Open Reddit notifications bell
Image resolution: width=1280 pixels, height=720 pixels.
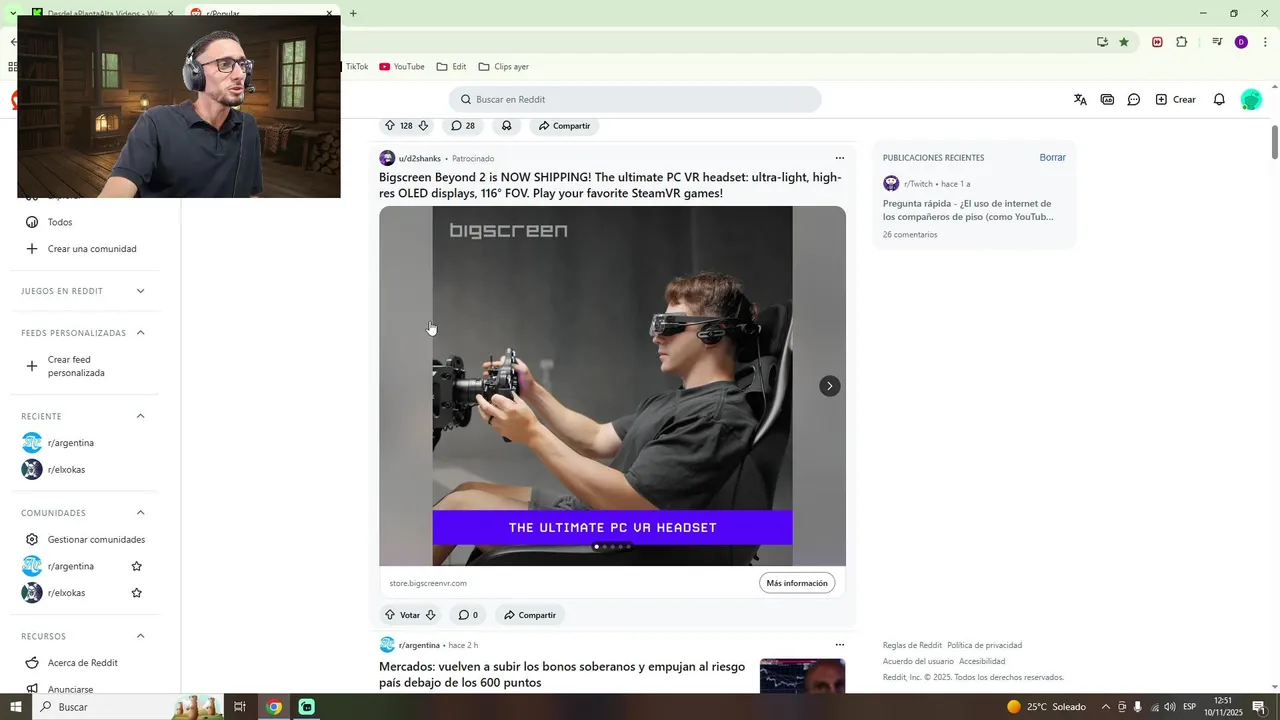[1219, 100]
